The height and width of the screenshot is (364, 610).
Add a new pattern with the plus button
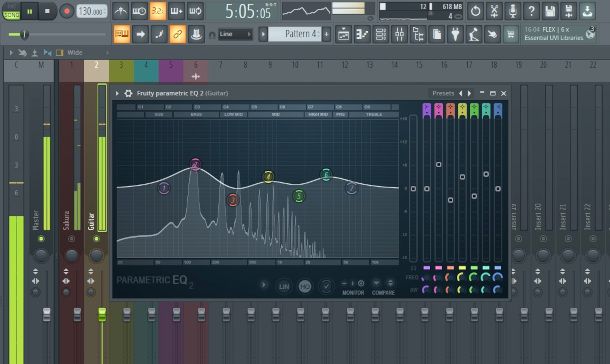click(x=326, y=34)
